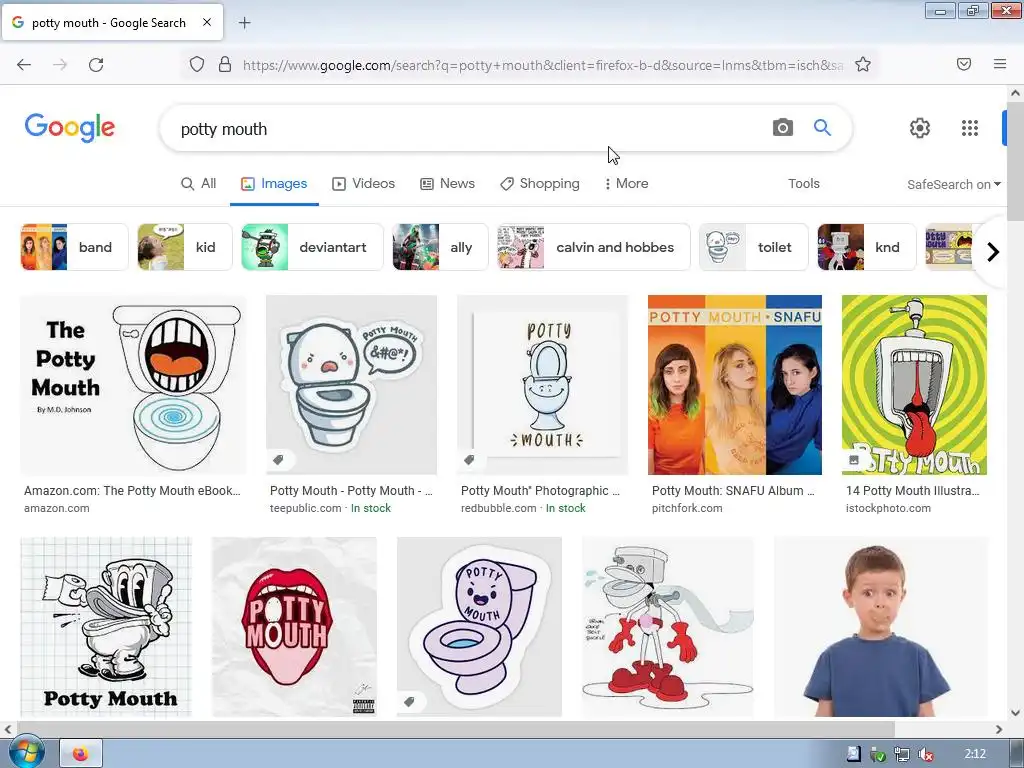Switch to the All results tab
The width and height of the screenshot is (1024, 768).
tap(199, 184)
